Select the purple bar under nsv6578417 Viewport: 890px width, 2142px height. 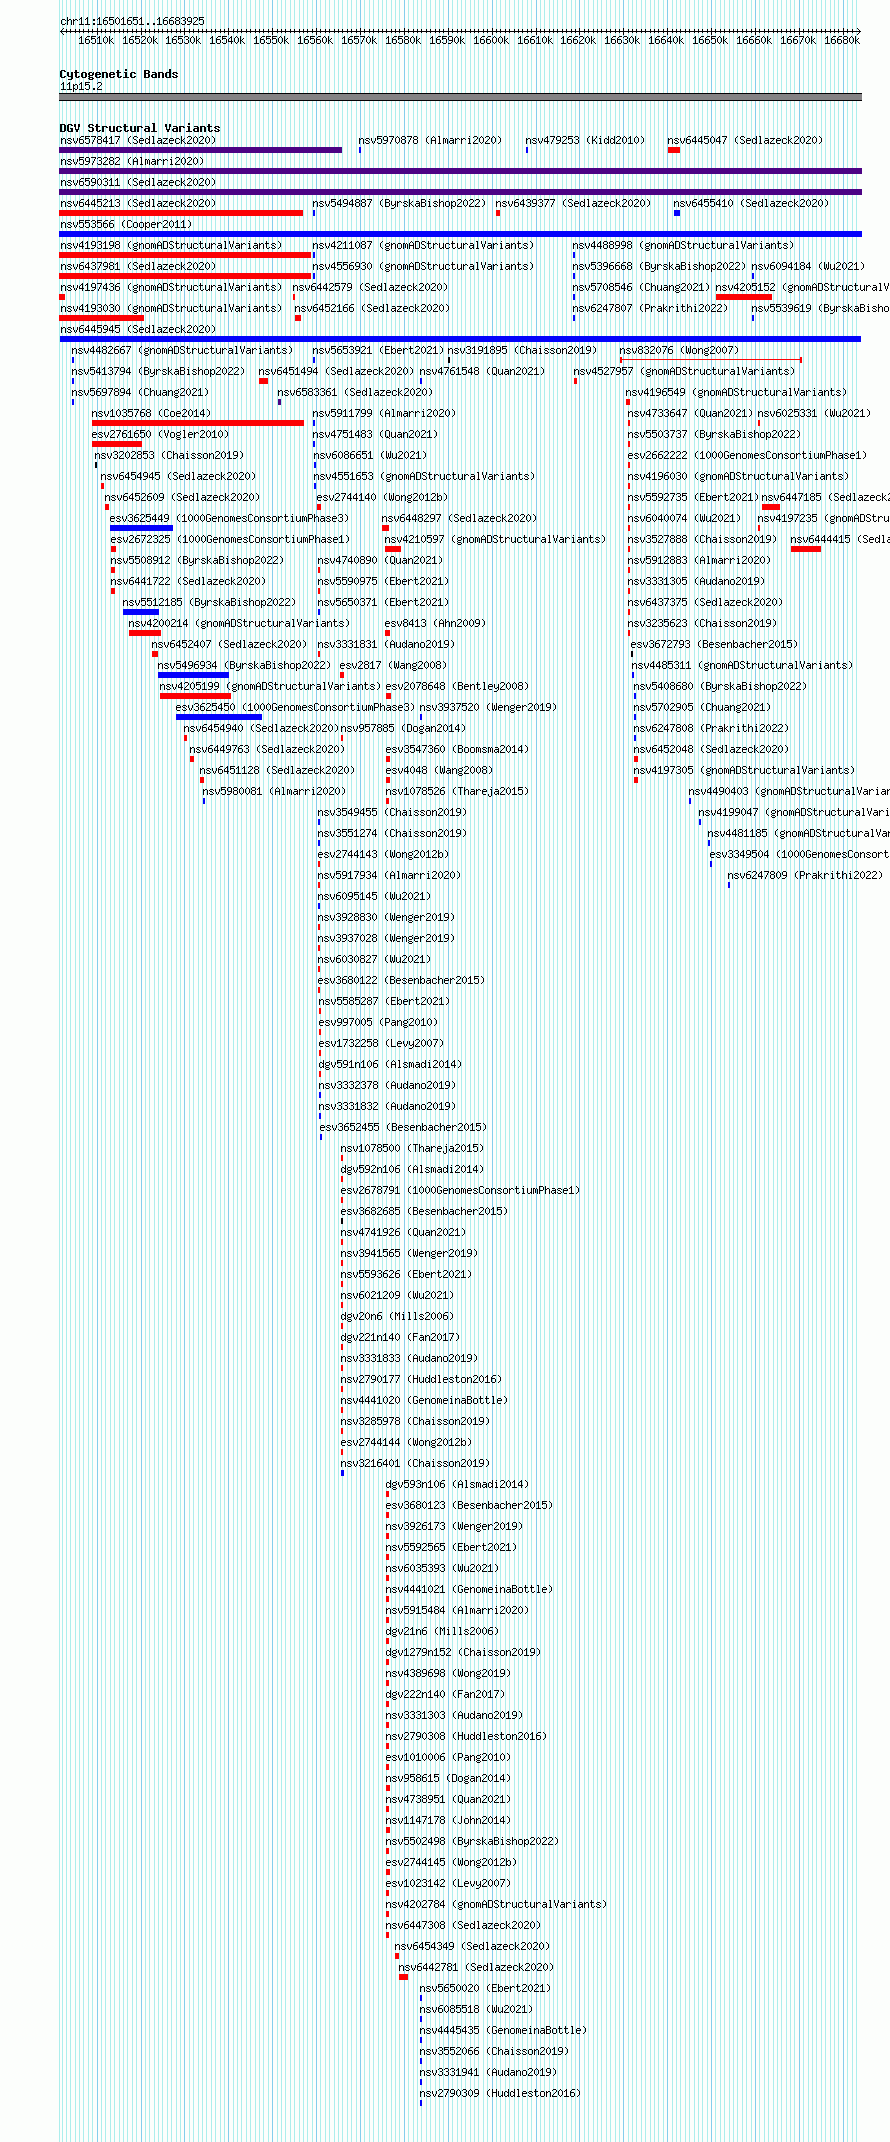201,150
